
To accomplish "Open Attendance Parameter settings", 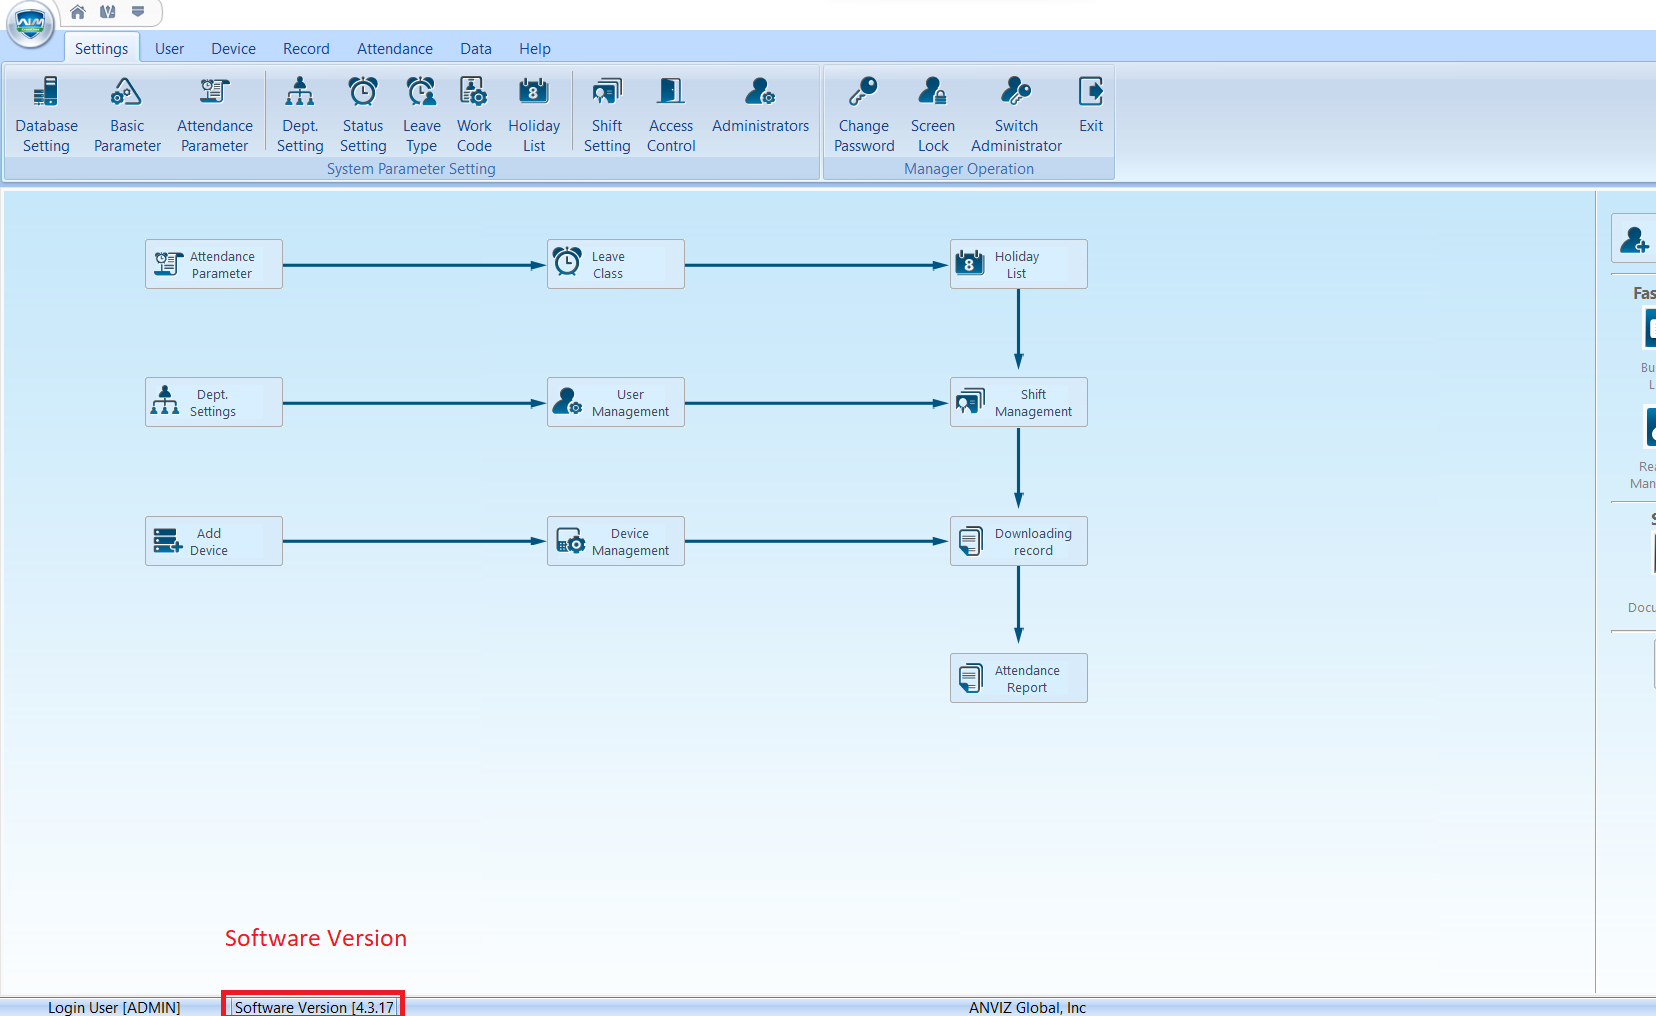I will pos(213,112).
